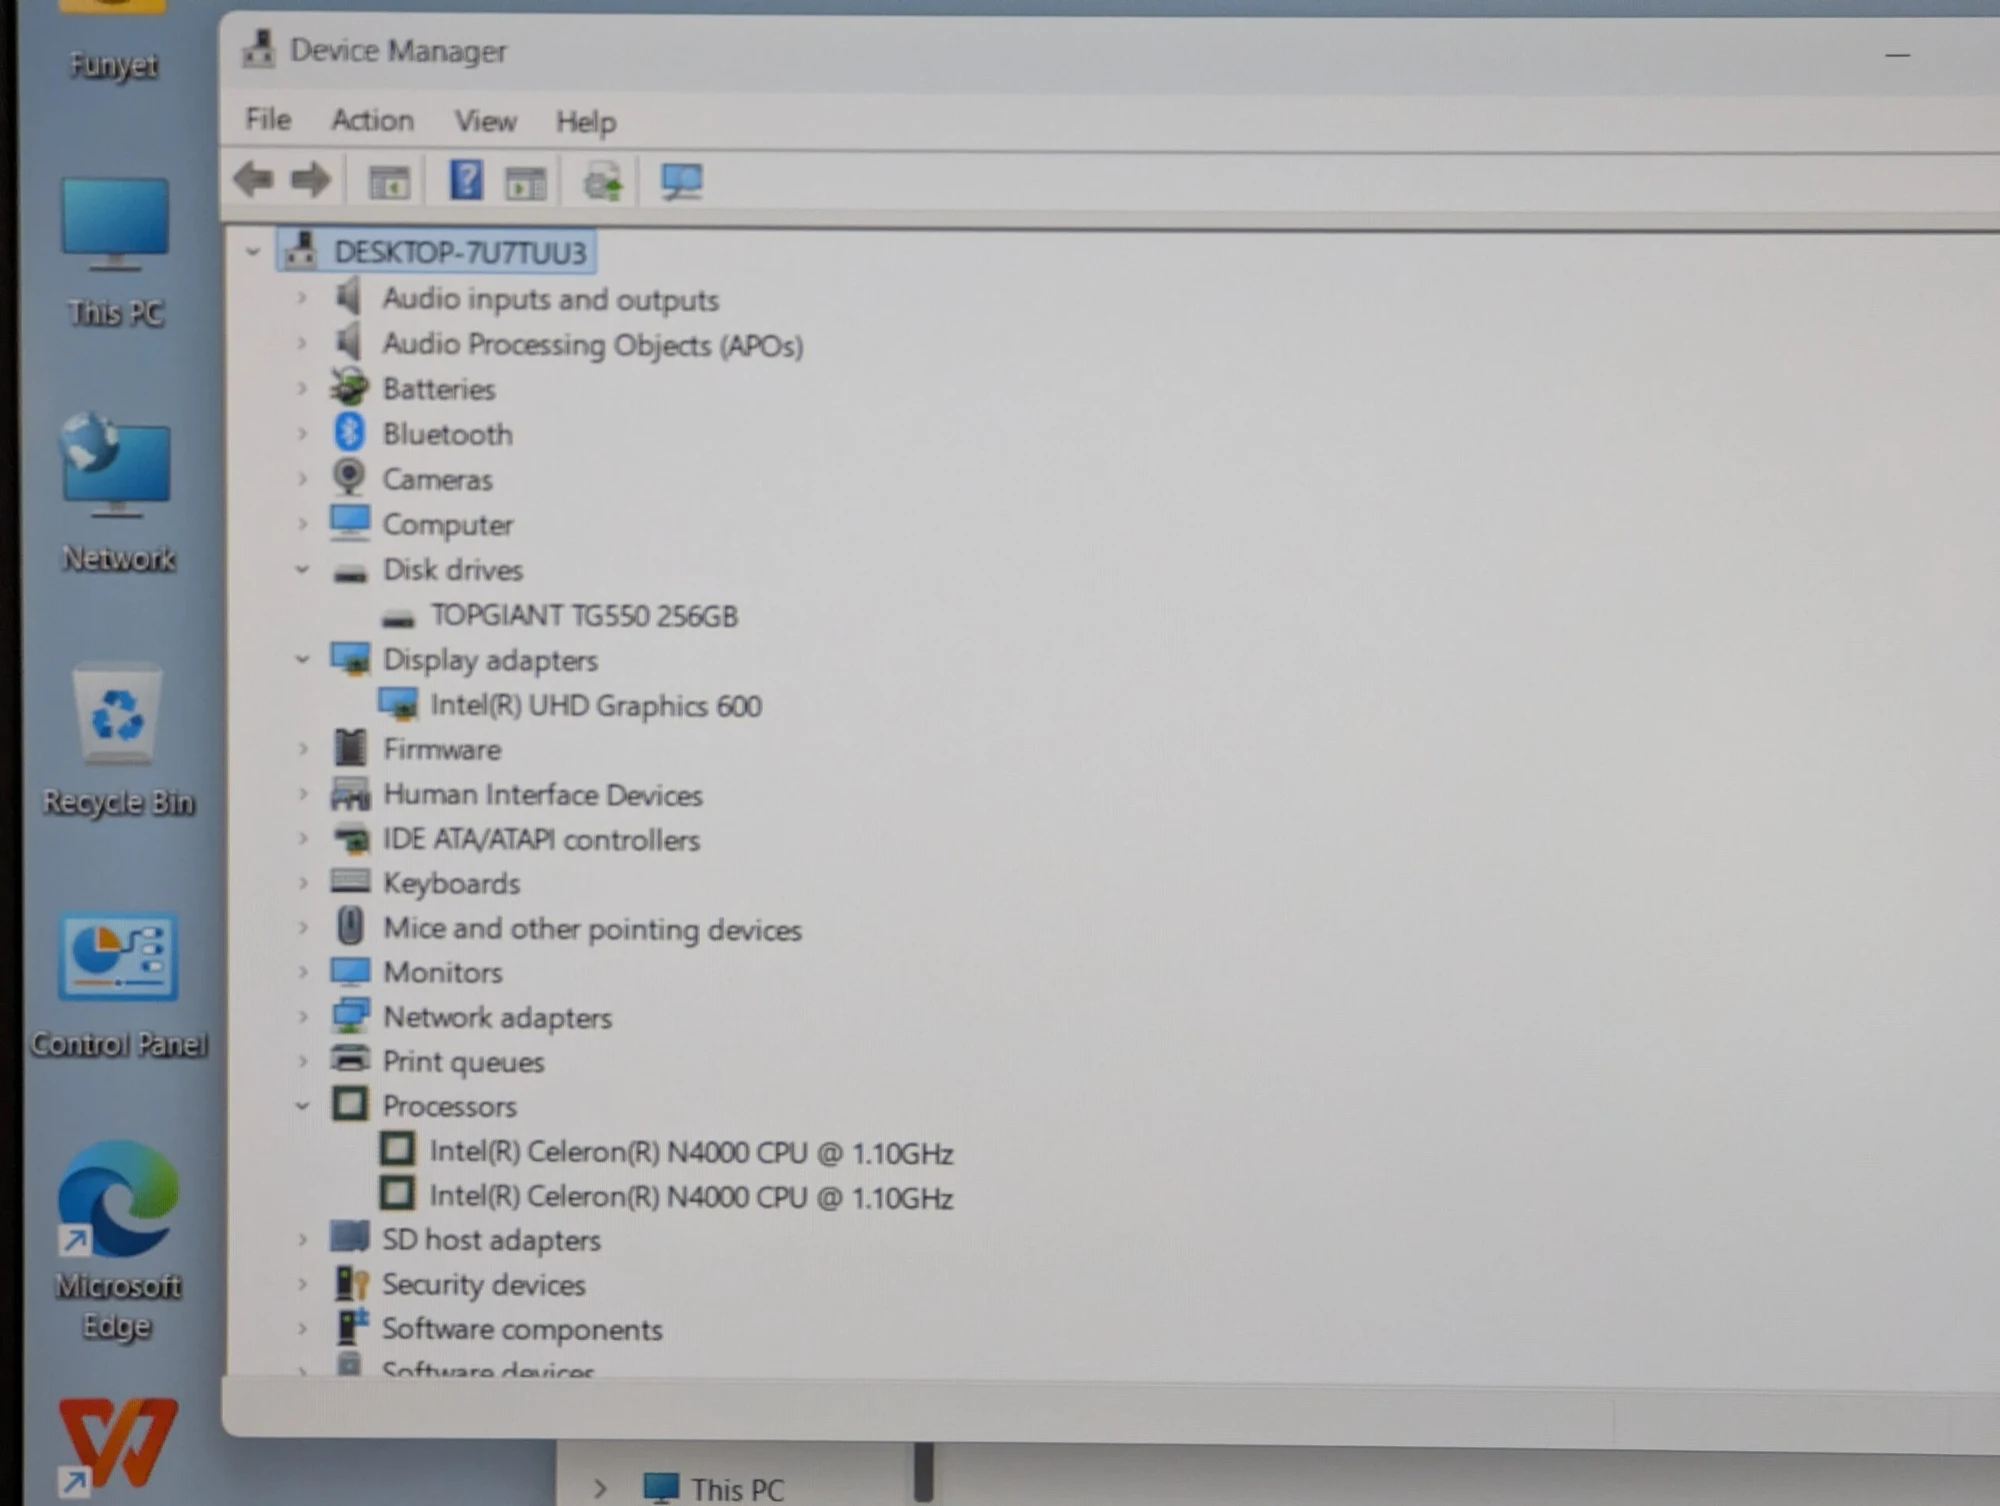
Task: Select the Firmware chip icon
Action: [x=350, y=747]
